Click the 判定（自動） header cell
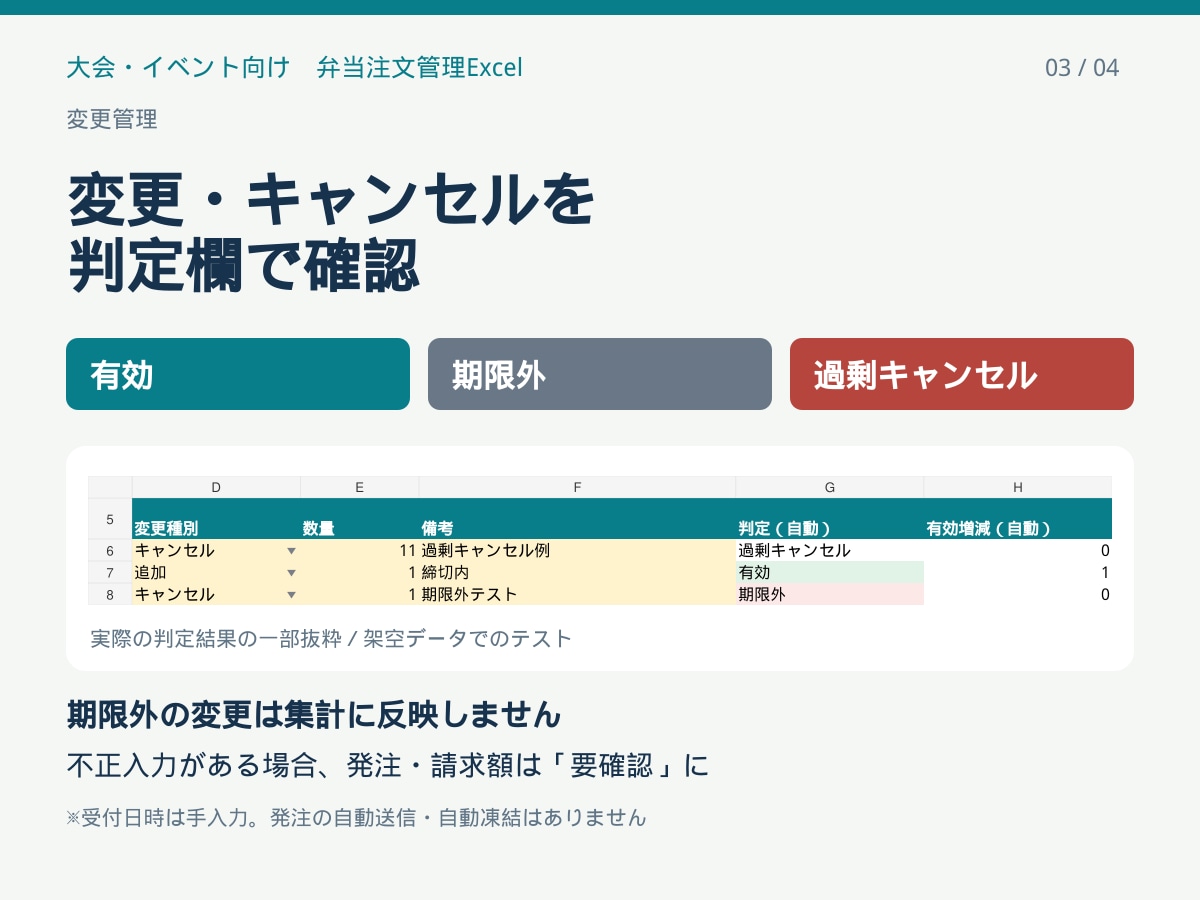 pyautogui.click(x=830, y=519)
